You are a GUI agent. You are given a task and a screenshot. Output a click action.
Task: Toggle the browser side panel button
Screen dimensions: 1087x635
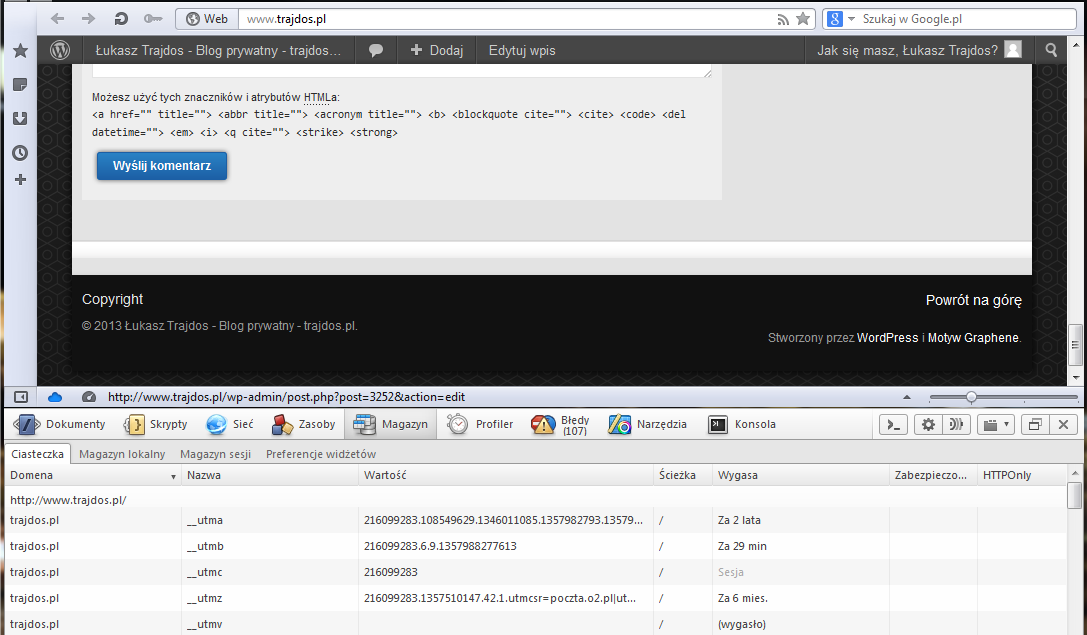[x=20, y=397]
